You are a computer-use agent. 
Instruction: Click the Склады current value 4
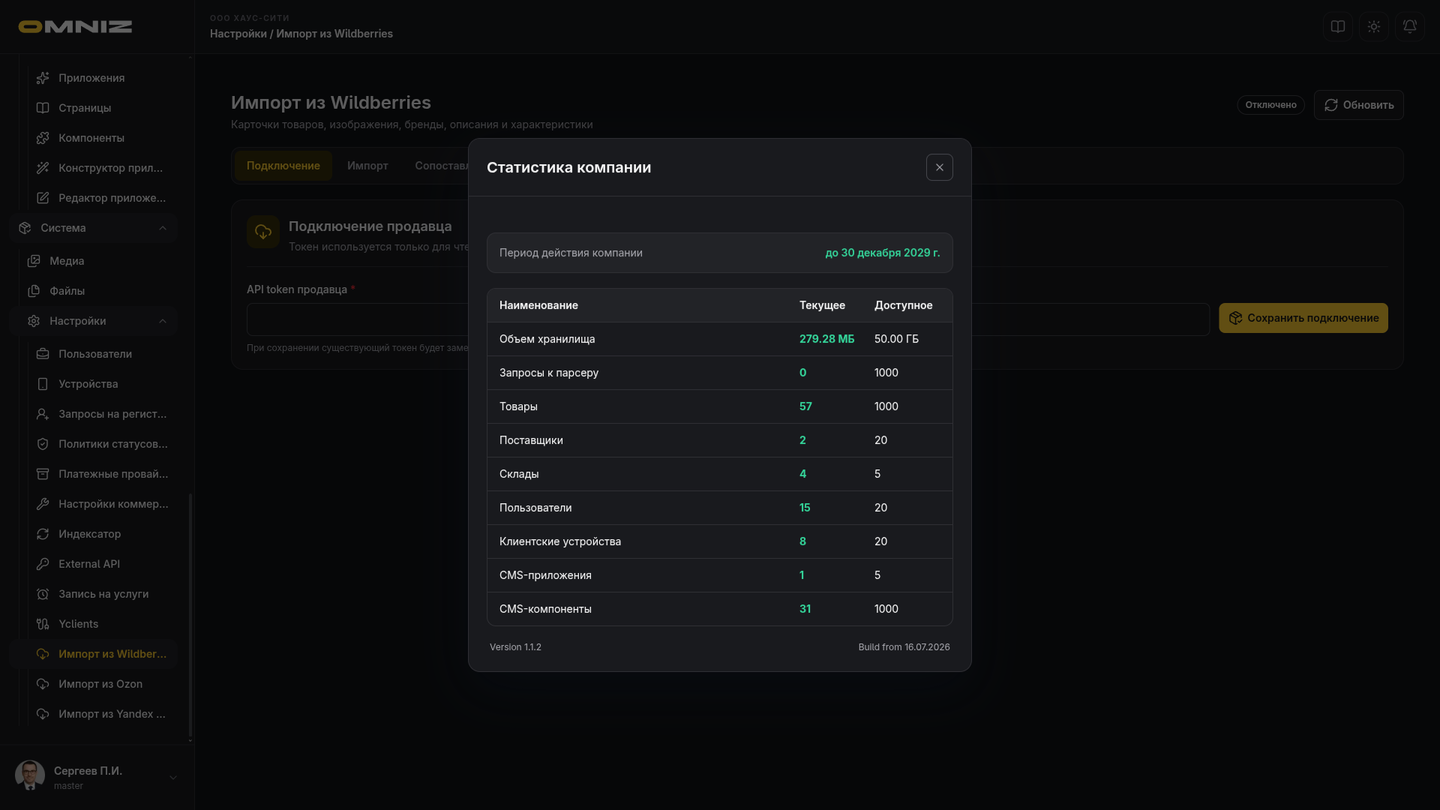click(x=803, y=474)
